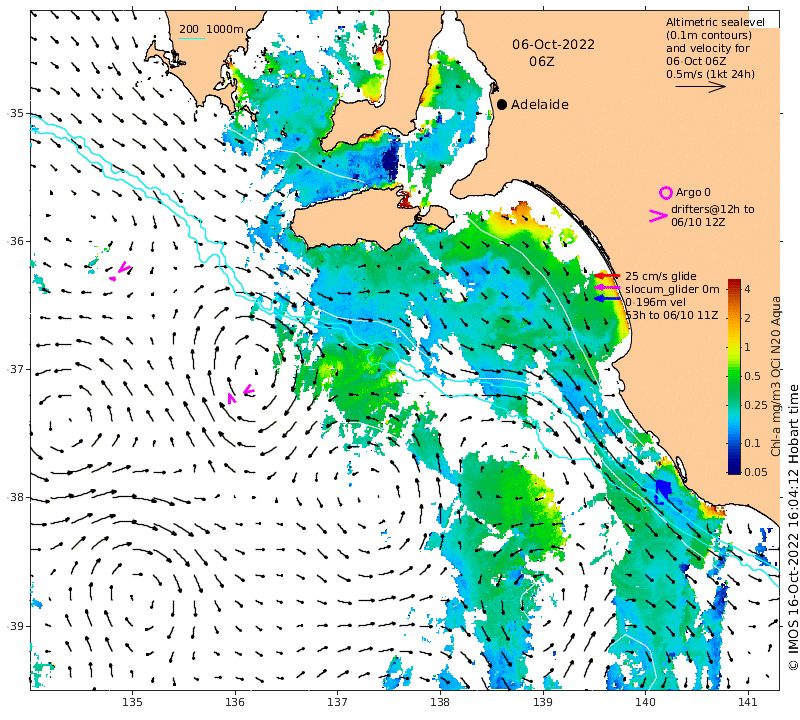This screenshot has width=800, height=720.
Task: Click the longitude tick label 141
Action: point(748,703)
